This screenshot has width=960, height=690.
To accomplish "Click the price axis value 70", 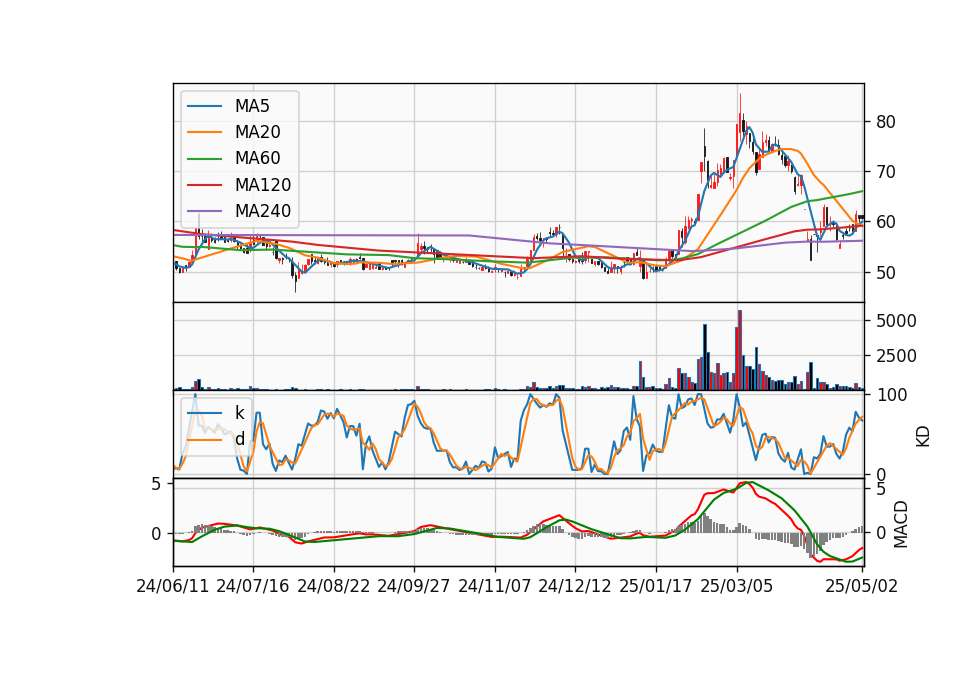I will coord(886,172).
